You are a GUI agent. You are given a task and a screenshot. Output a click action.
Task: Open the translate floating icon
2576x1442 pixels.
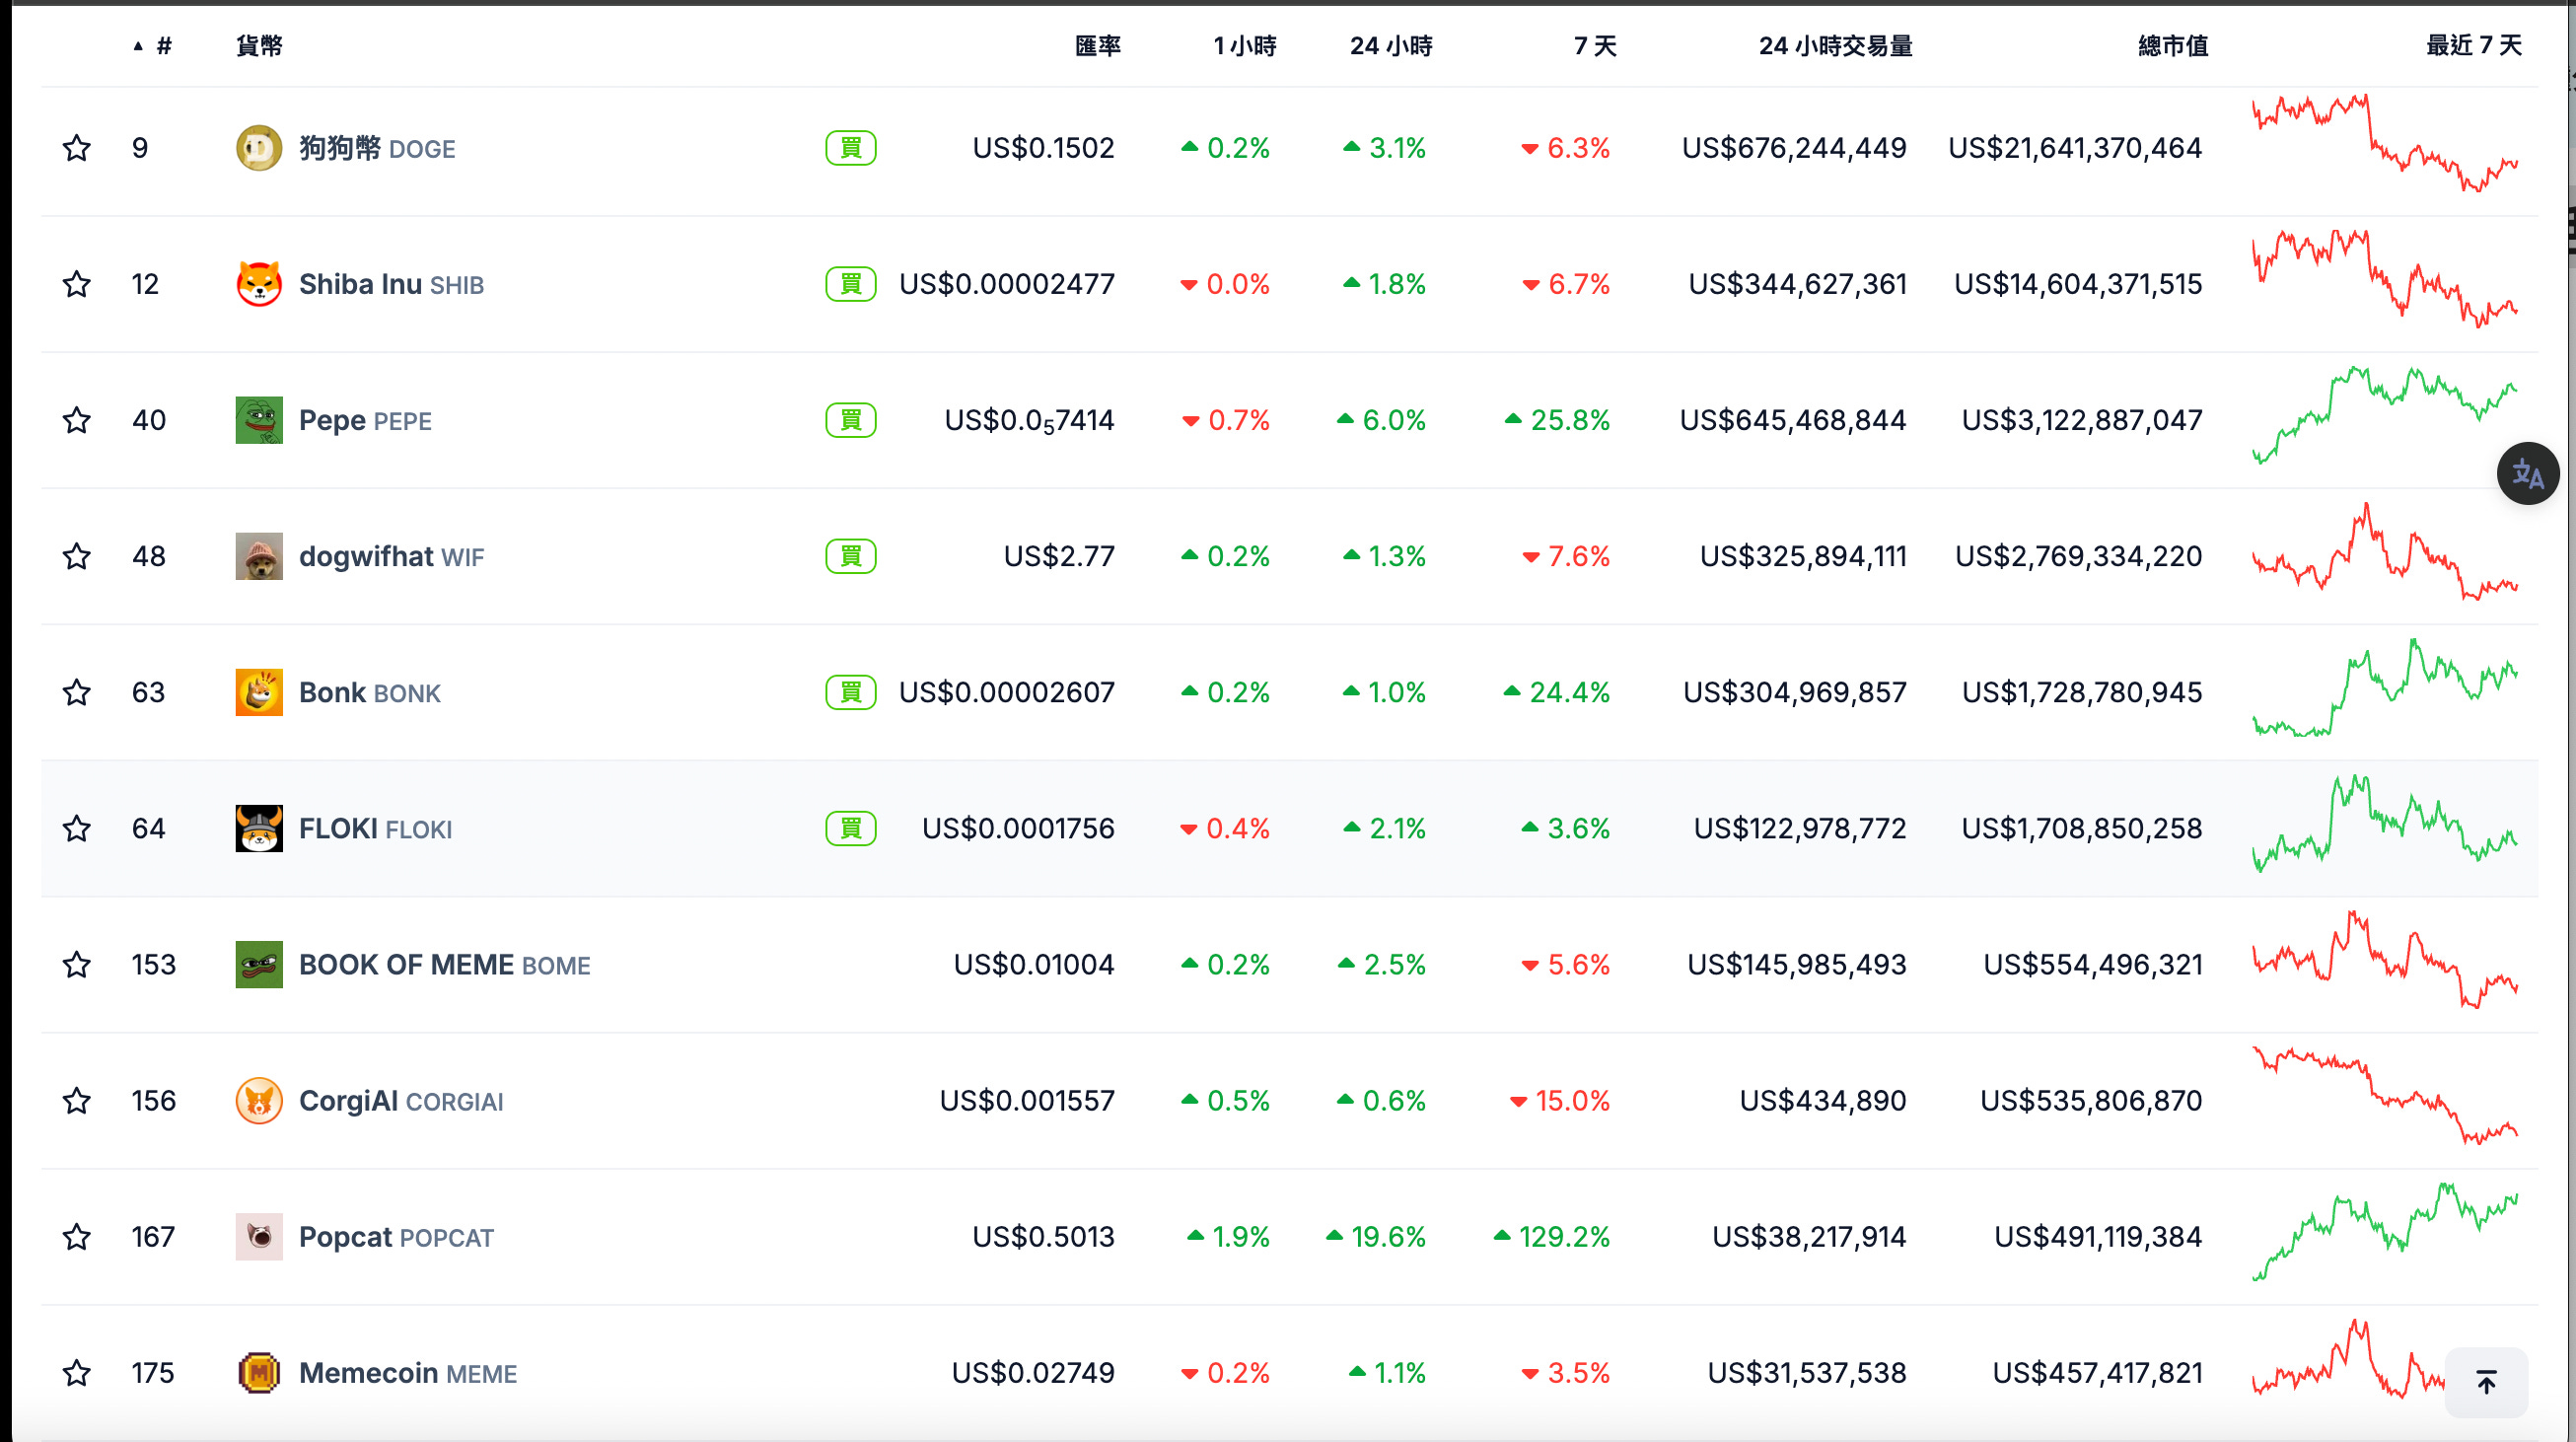2527,473
